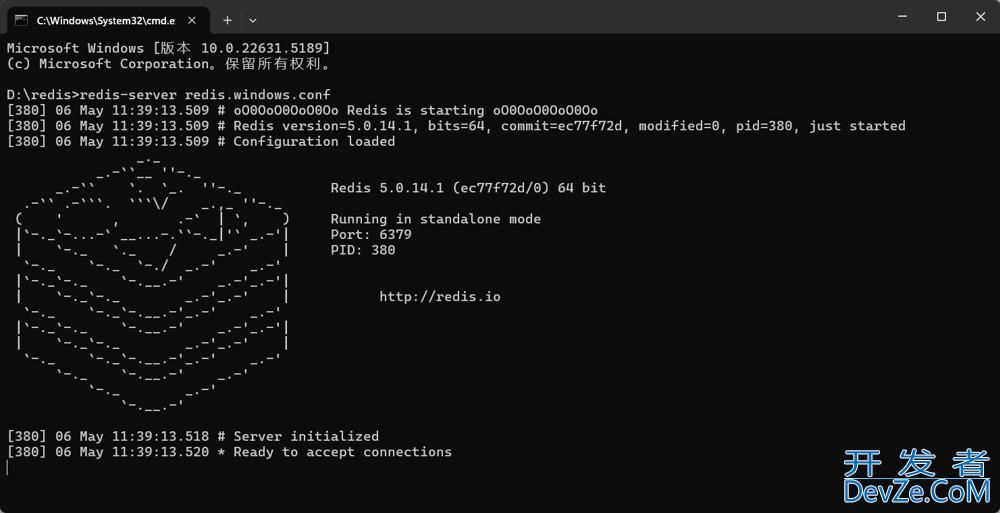Click the DevZe.CoM watermark text
The width and height of the screenshot is (1000, 513).
(x=916, y=491)
